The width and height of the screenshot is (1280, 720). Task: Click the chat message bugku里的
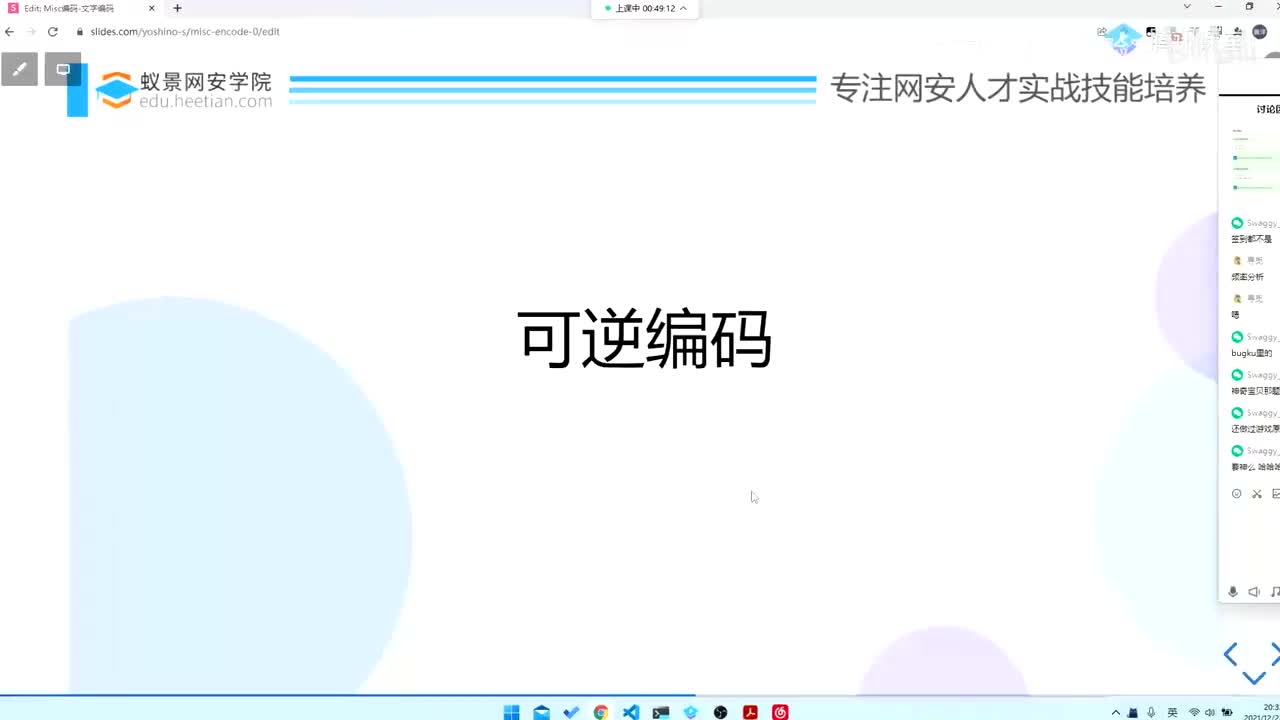(1252, 353)
